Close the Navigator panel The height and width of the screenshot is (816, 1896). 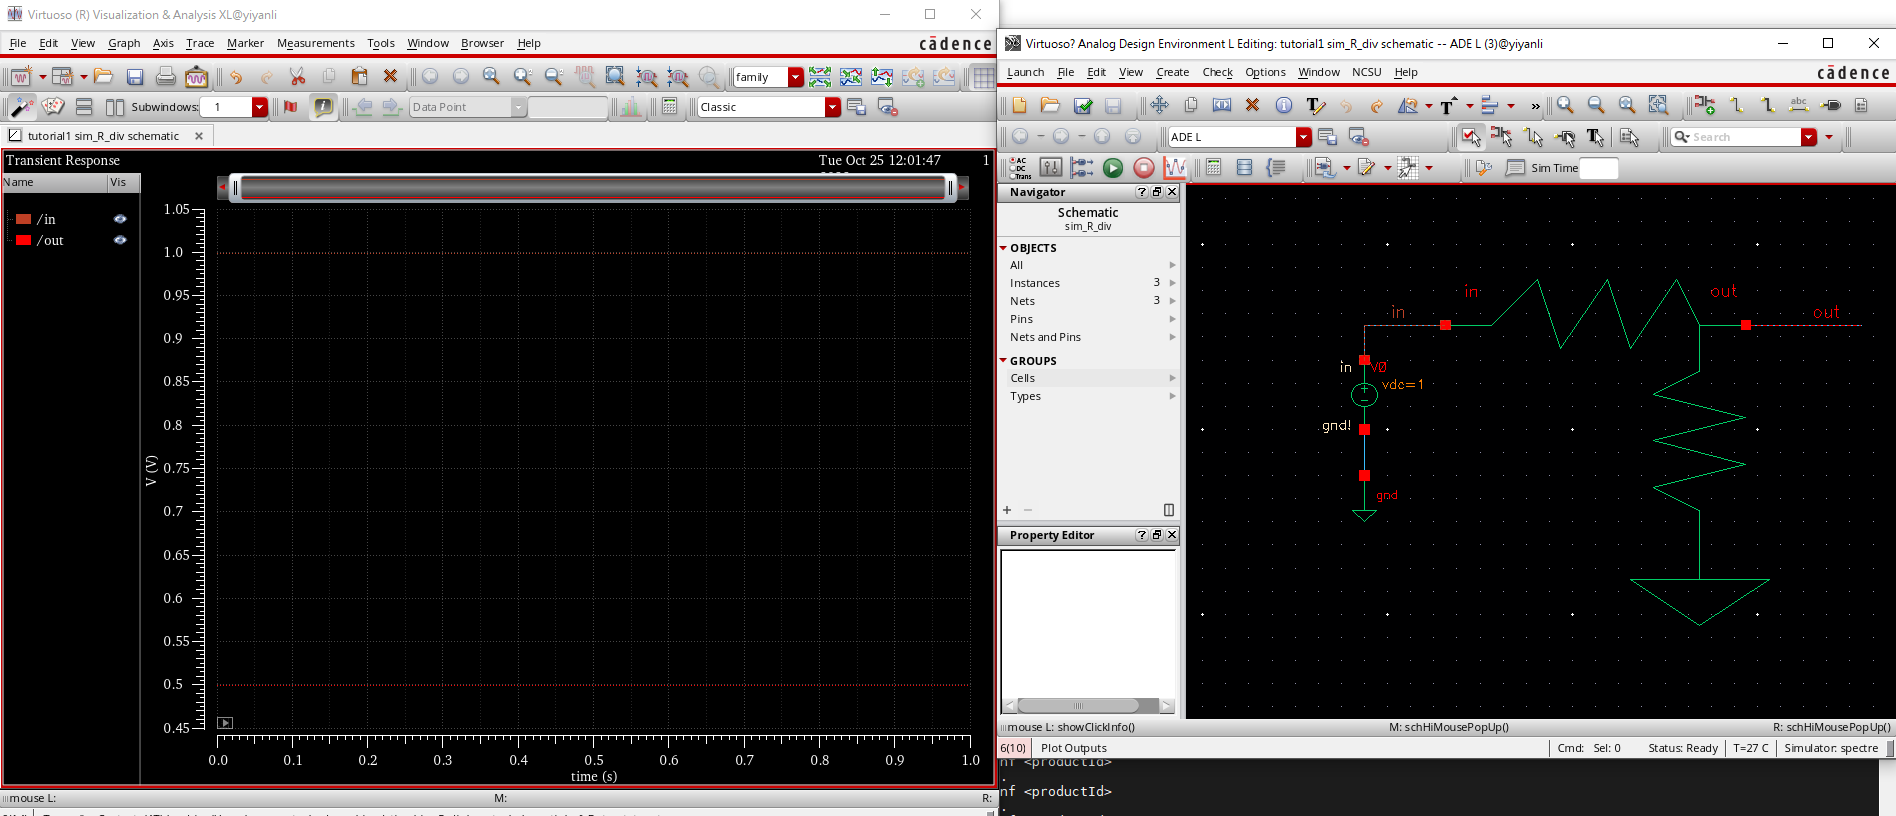[x=1172, y=192]
